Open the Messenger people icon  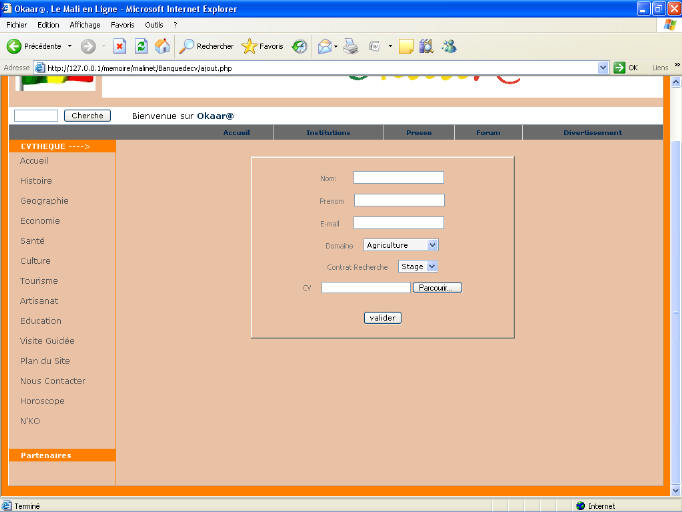[x=449, y=46]
